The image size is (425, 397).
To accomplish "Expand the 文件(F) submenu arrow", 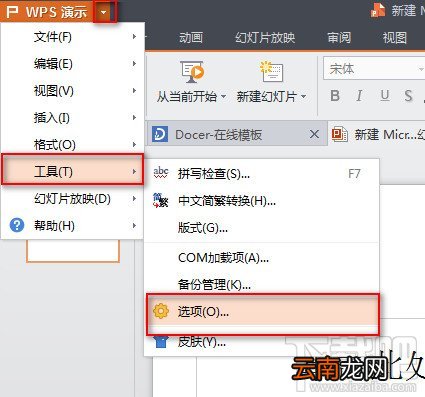I will click(134, 36).
